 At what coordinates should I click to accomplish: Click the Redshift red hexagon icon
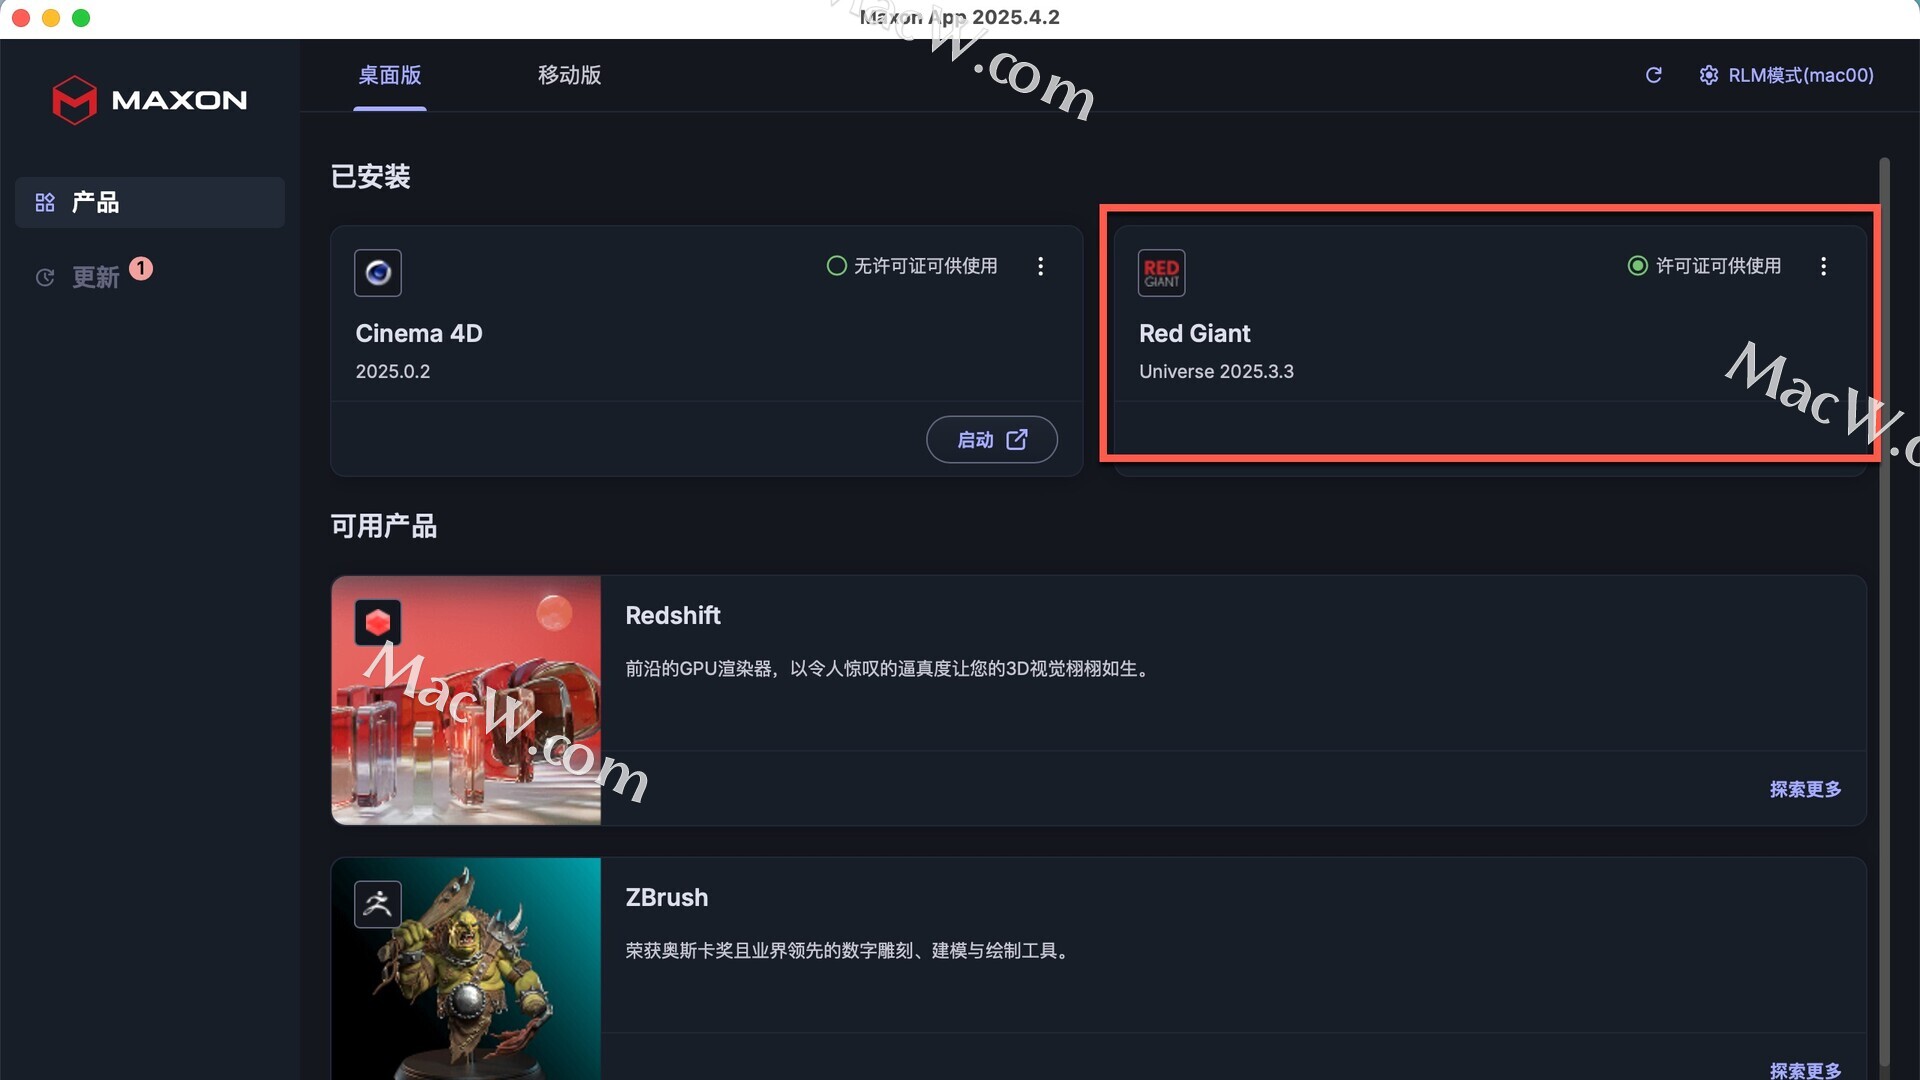pos(378,623)
